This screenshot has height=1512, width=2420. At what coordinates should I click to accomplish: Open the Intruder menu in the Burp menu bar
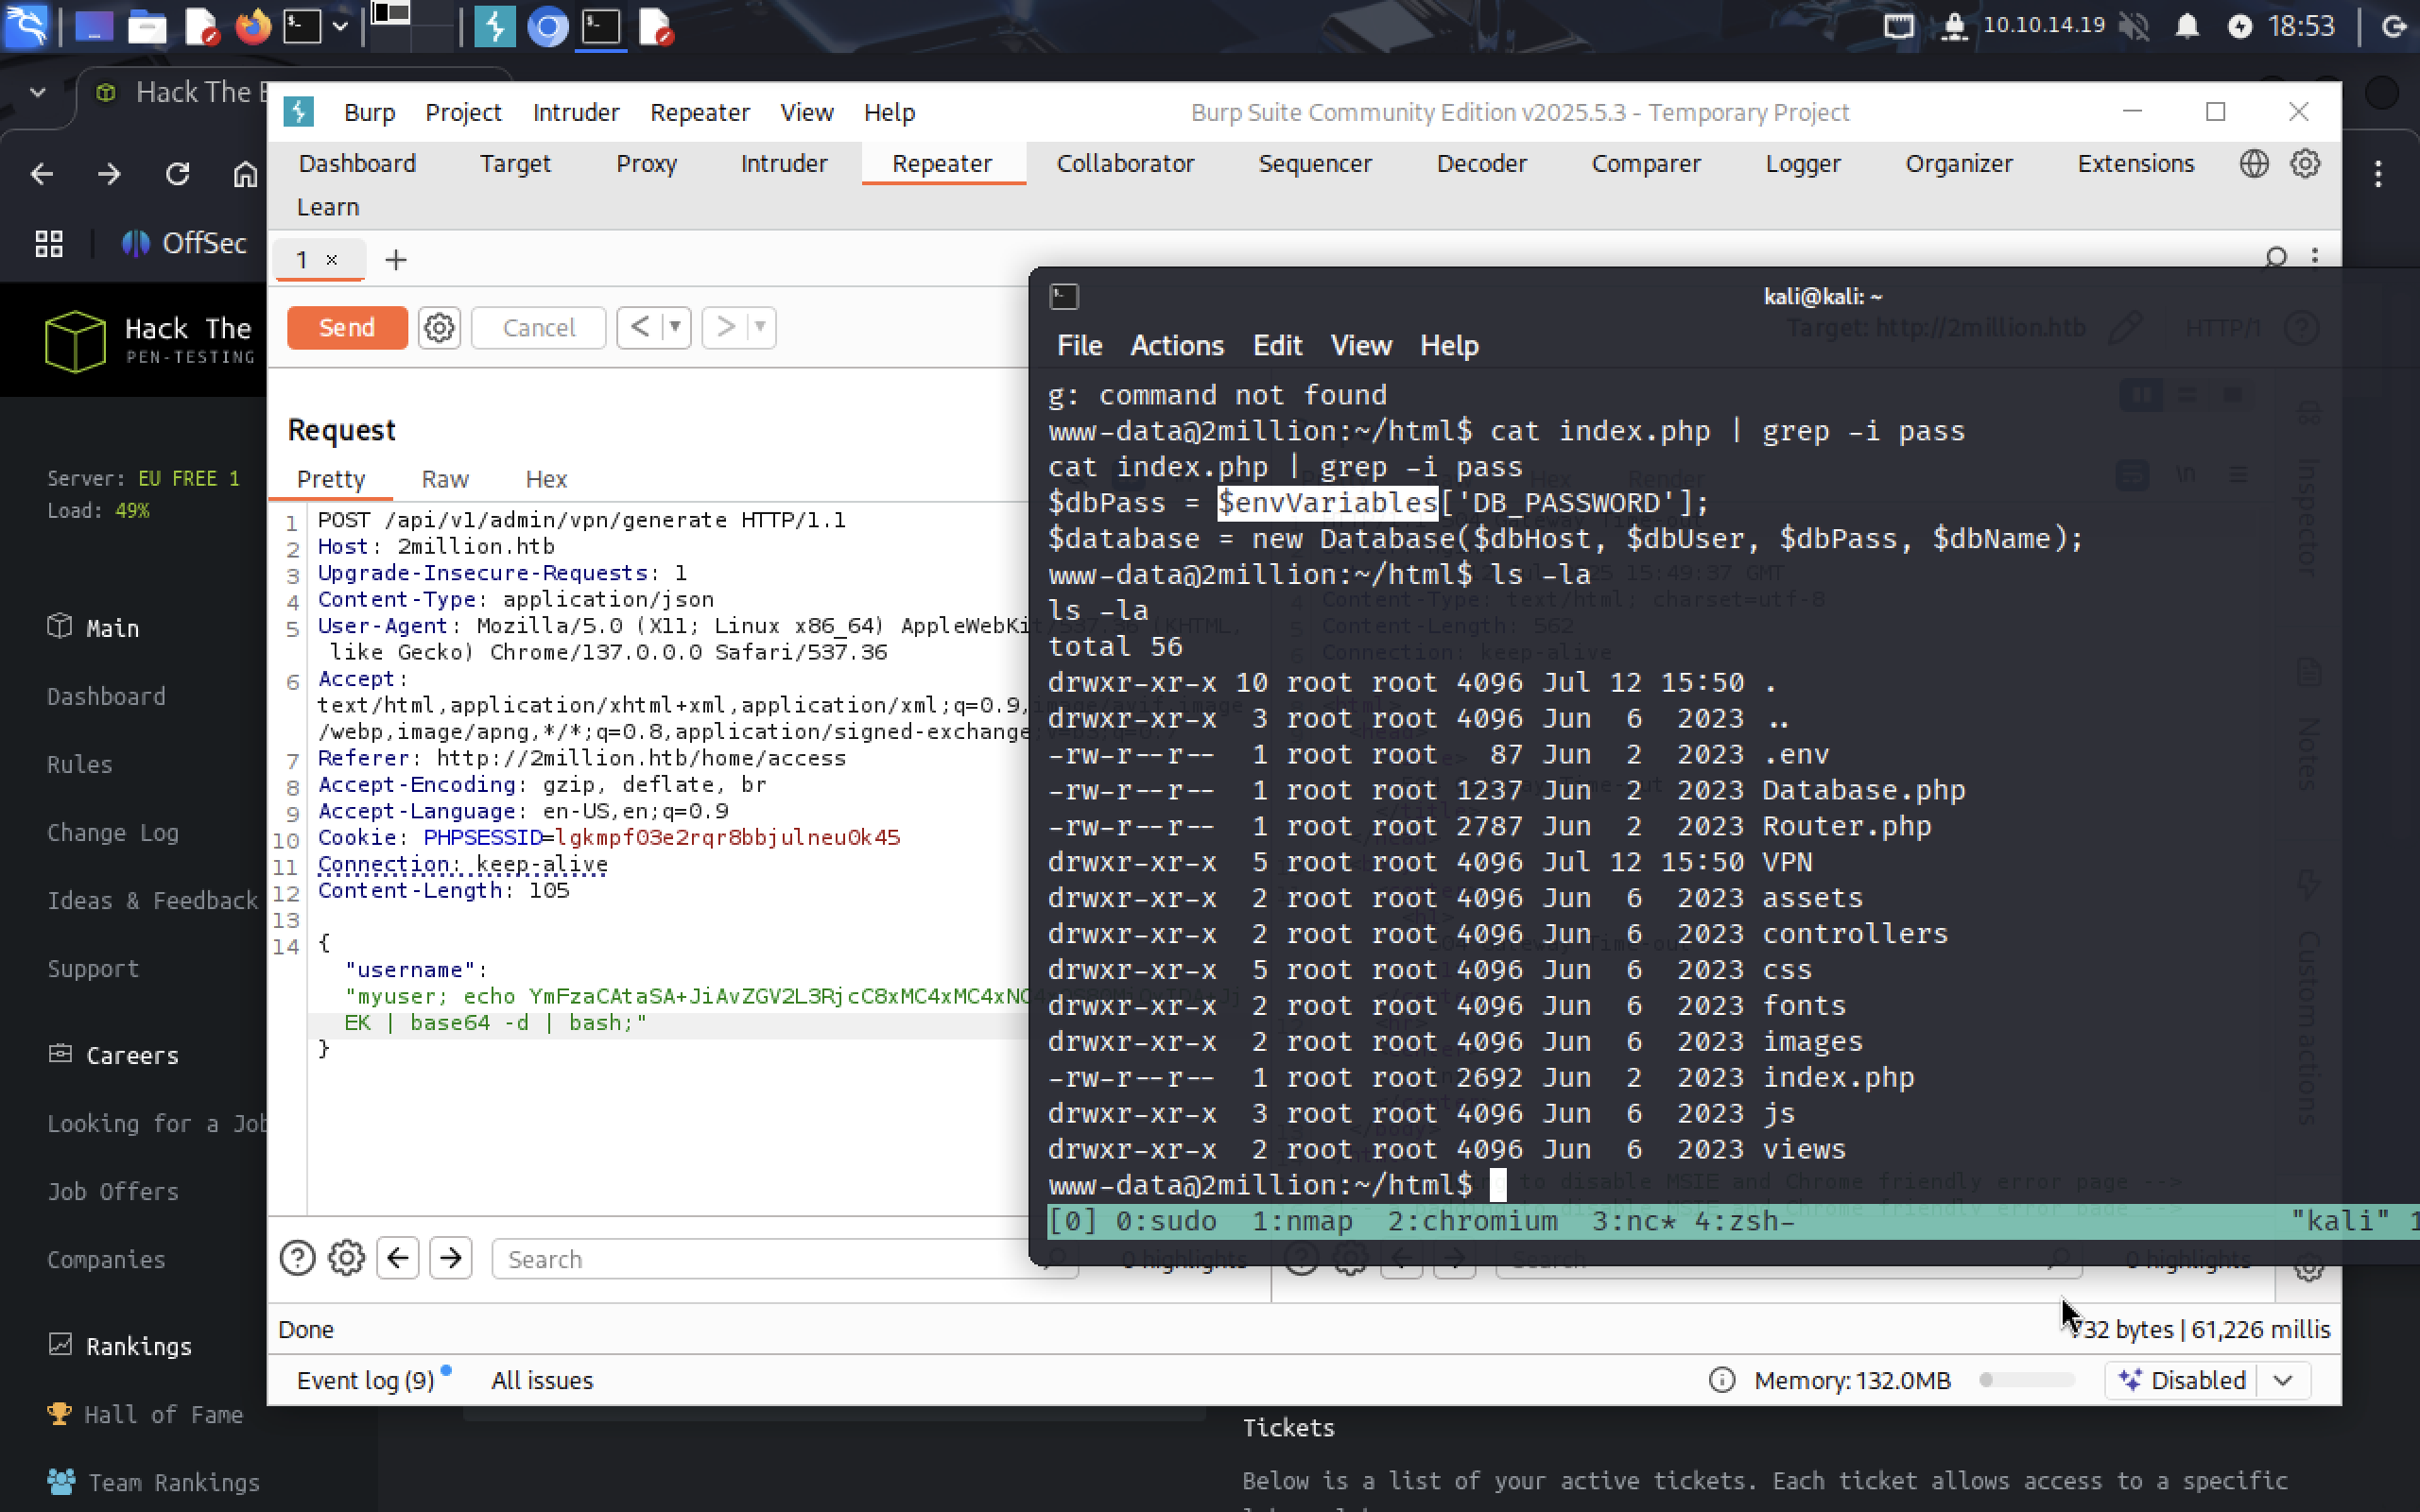coord(576,112)
